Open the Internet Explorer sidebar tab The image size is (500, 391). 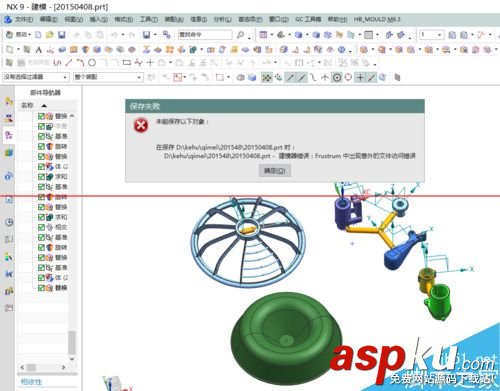9,199
